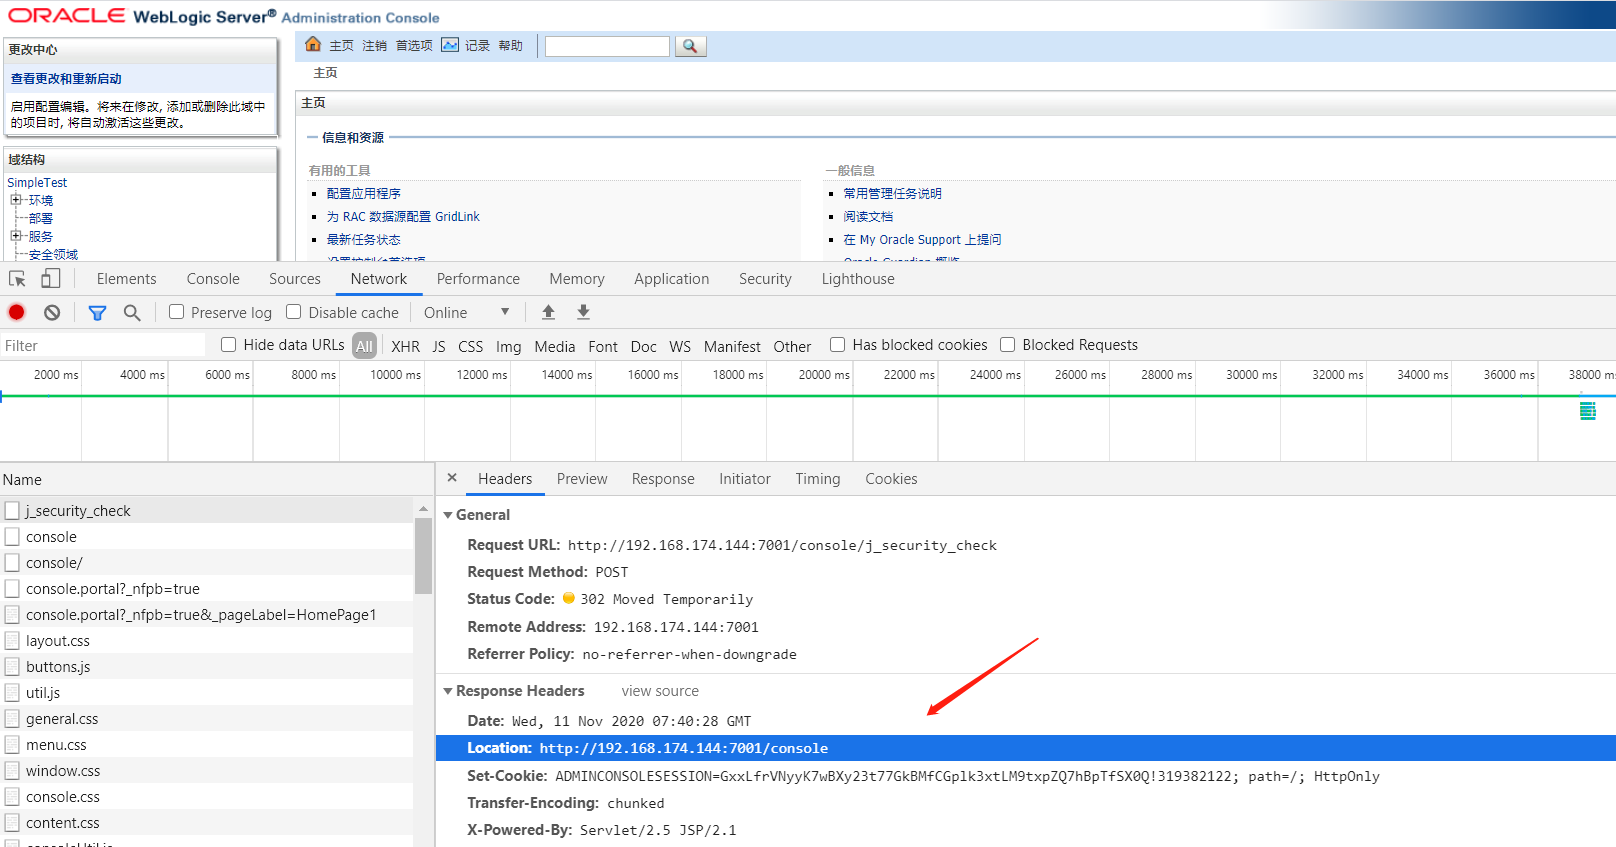Screen dimensions: 1616x847
Task: Open the Performance tab
Action: tap(478, 279)
